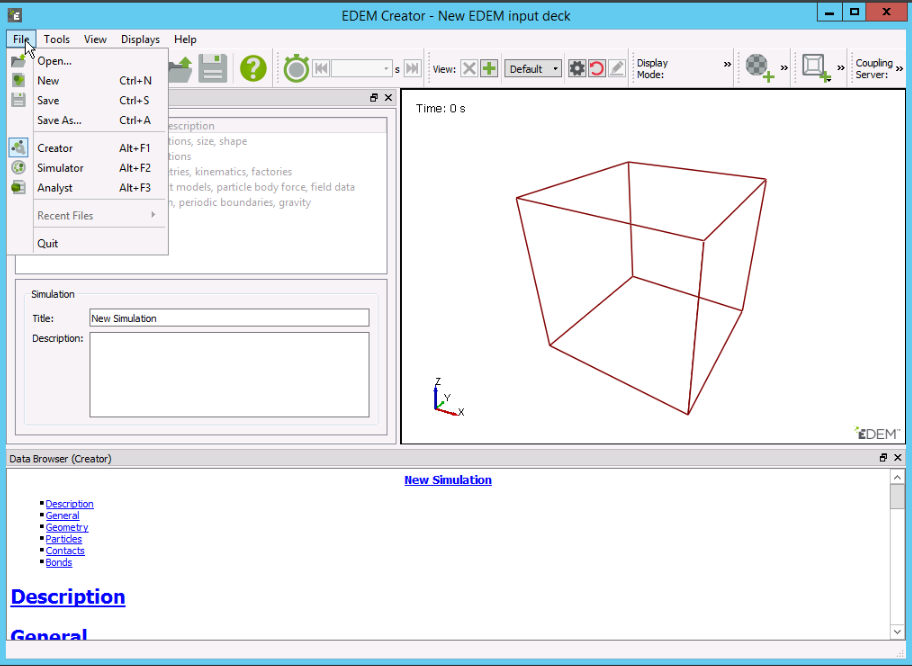Click the green question mark help icon
The height and width of the screenshot is (666, 912).
tap(253, 69)
